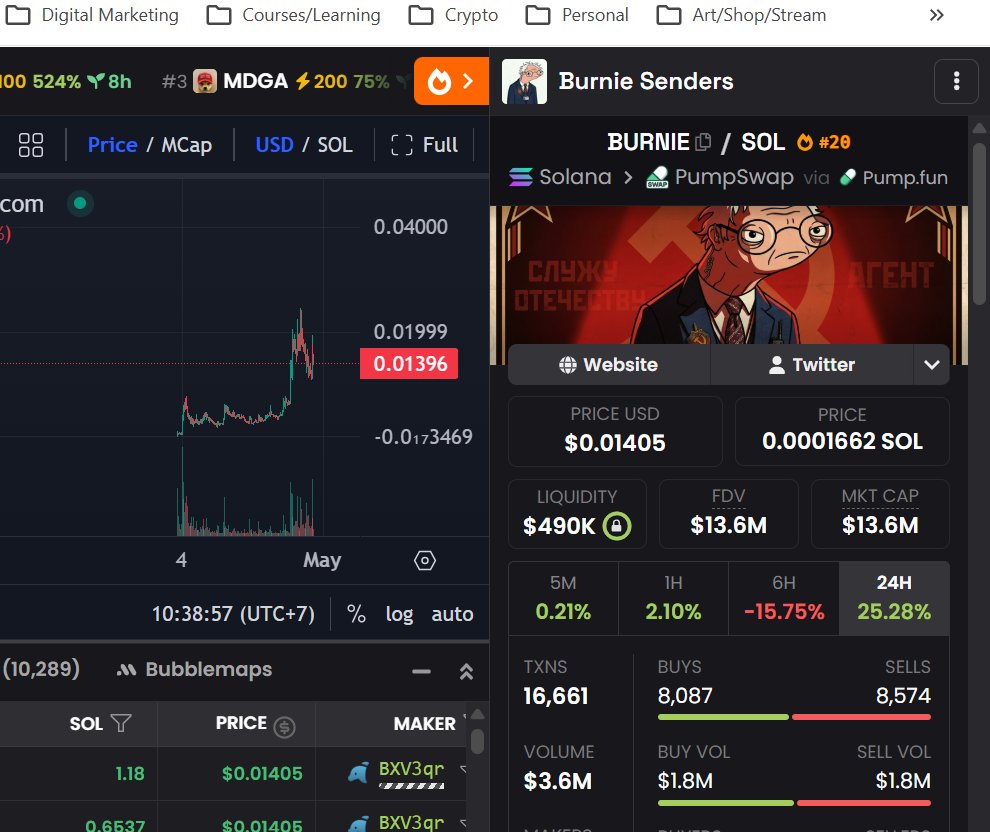Open the three-dot menu beside Burnie Senders

[x=956, y=81]
